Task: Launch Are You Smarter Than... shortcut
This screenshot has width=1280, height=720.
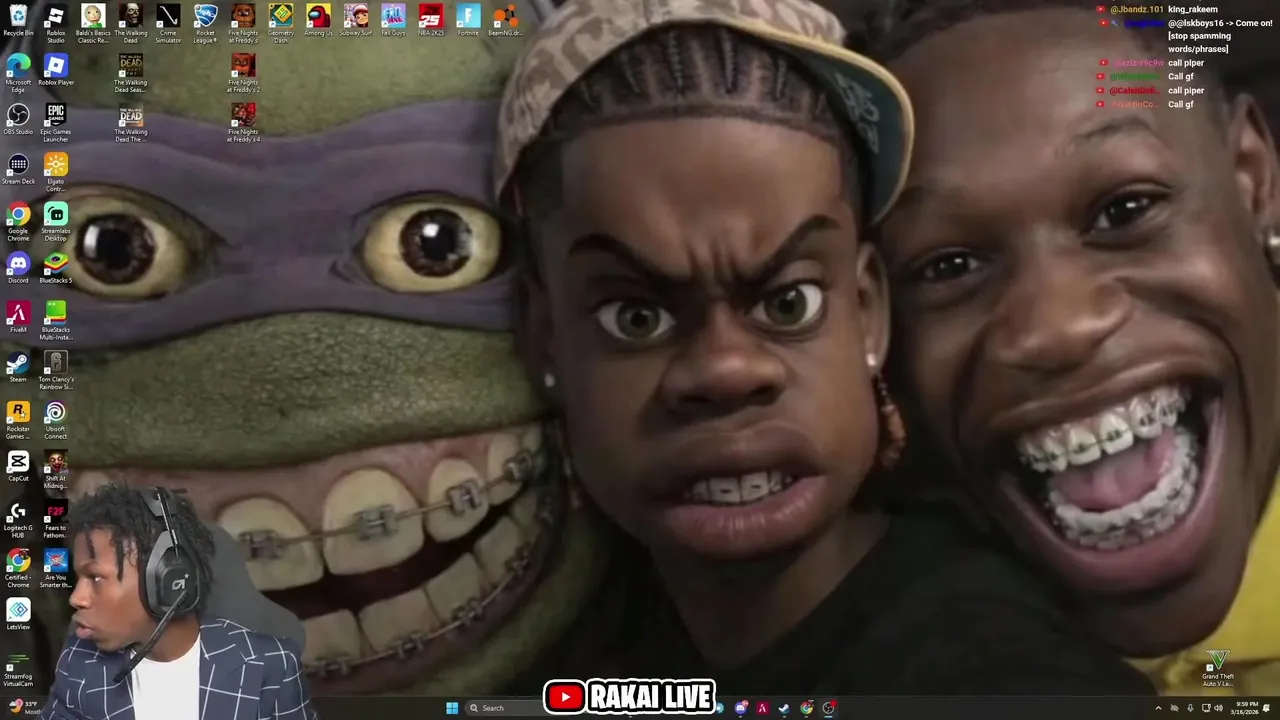Action: 56,569
